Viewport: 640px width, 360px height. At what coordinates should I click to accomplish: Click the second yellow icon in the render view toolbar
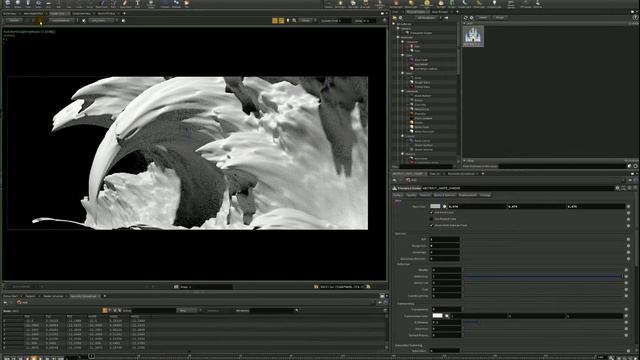pyautogui.click(x=281, y=20)
